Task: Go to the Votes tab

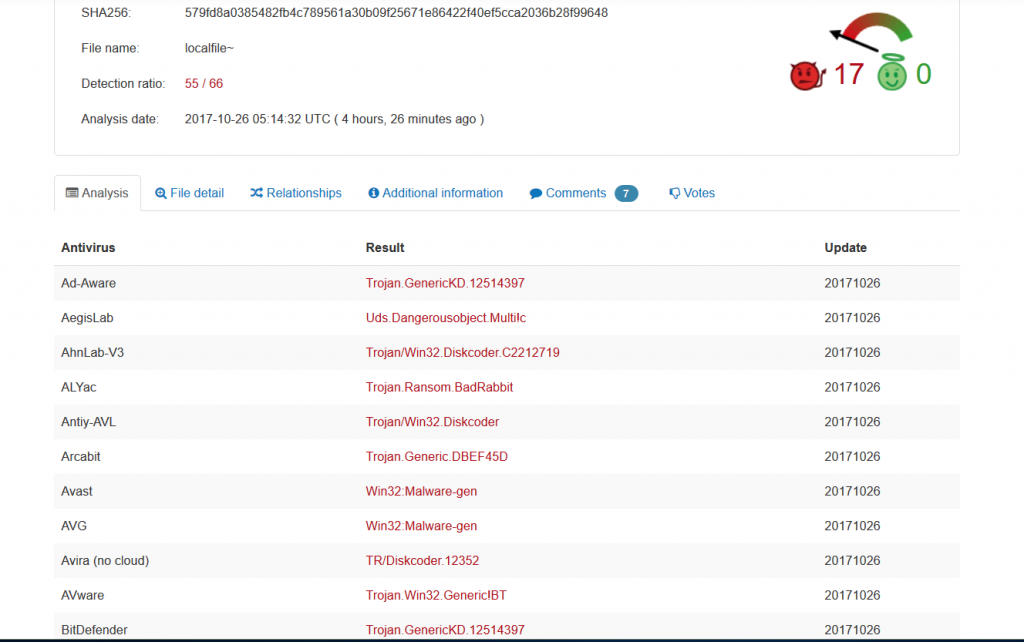Action: click(x=692, y=193)
